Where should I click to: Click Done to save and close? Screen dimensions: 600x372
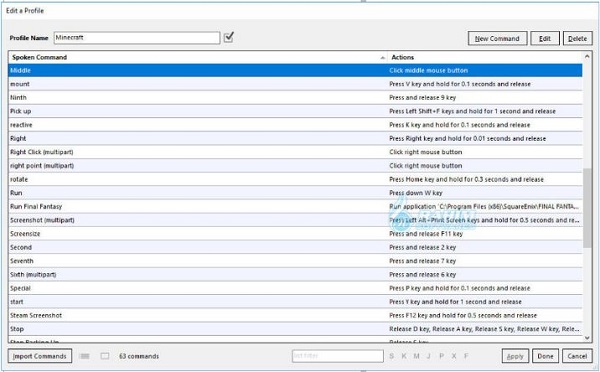(545, 356)
